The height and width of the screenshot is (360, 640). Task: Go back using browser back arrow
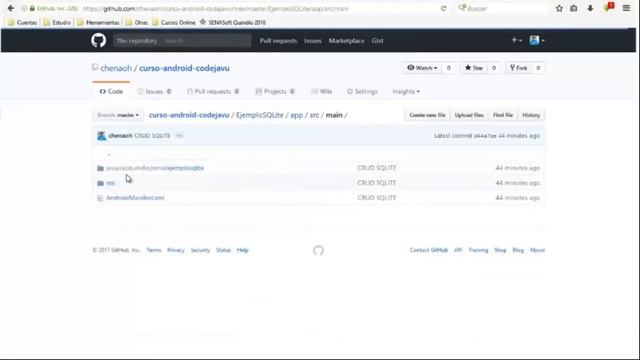pos(11,8)
